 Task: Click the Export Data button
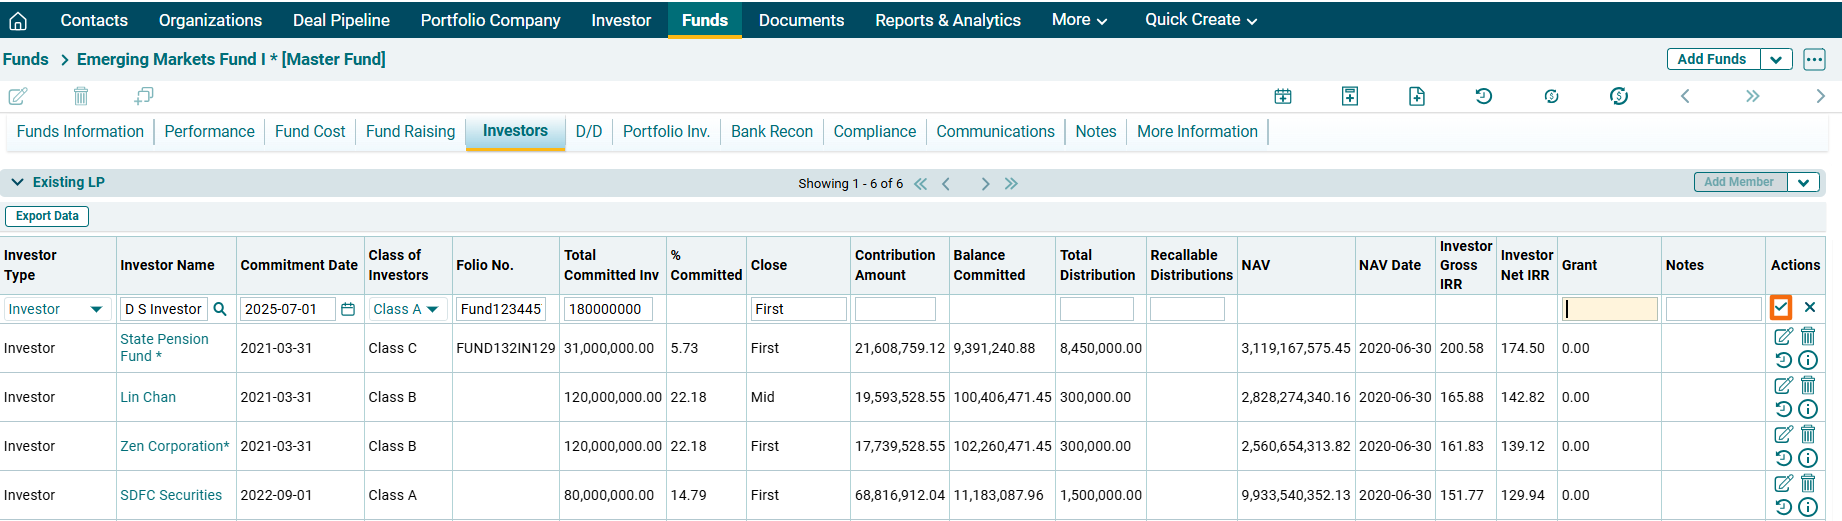(47, 216)
